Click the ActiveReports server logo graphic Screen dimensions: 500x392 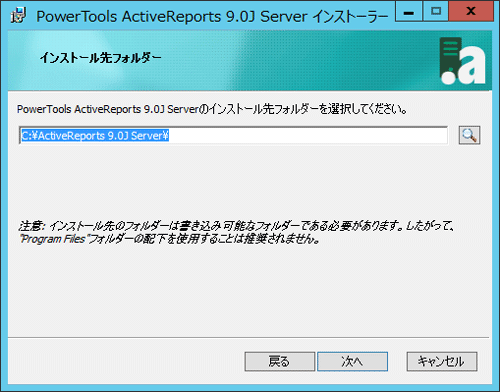pos(462,61)
